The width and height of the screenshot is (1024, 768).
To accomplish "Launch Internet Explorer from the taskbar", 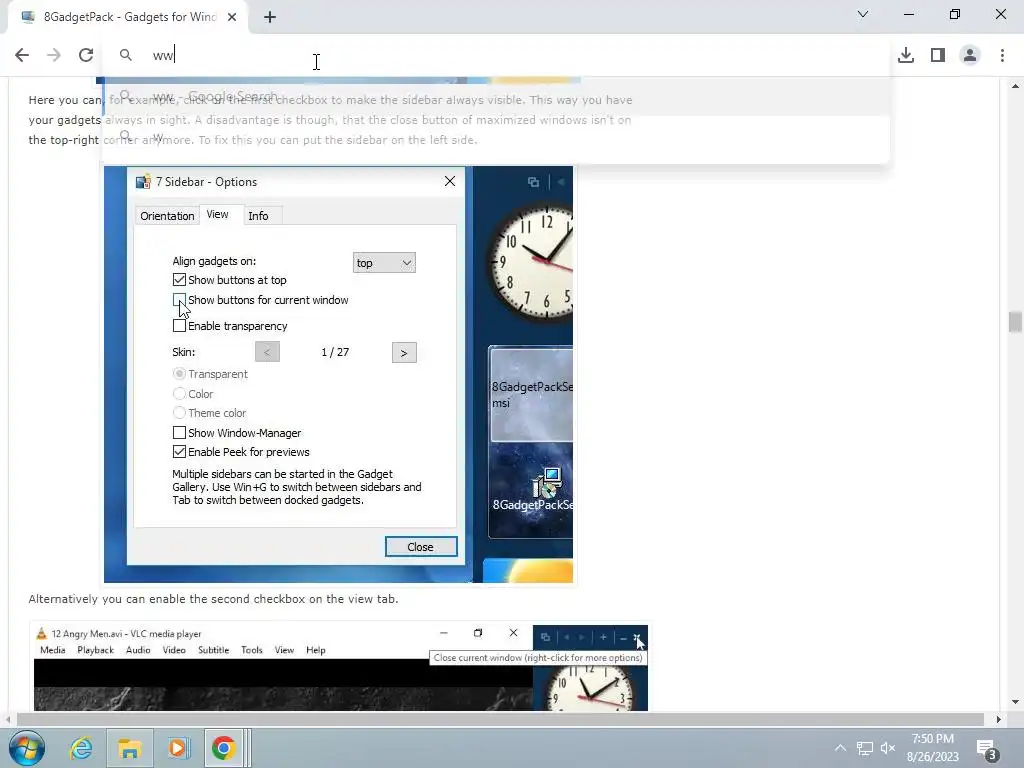I will (x=81, y=748).
